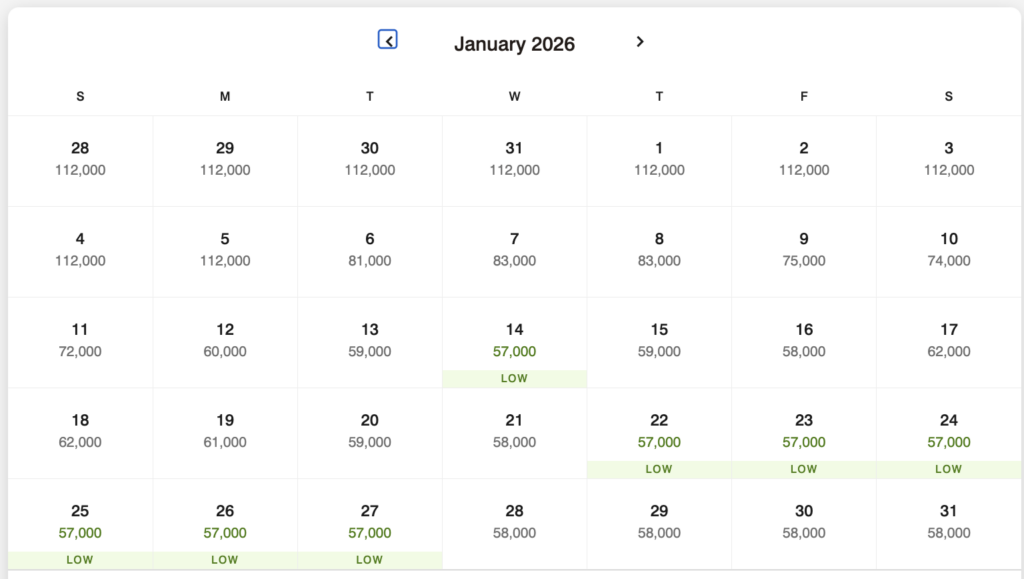Advance to next month arrow

pos(640,42)
